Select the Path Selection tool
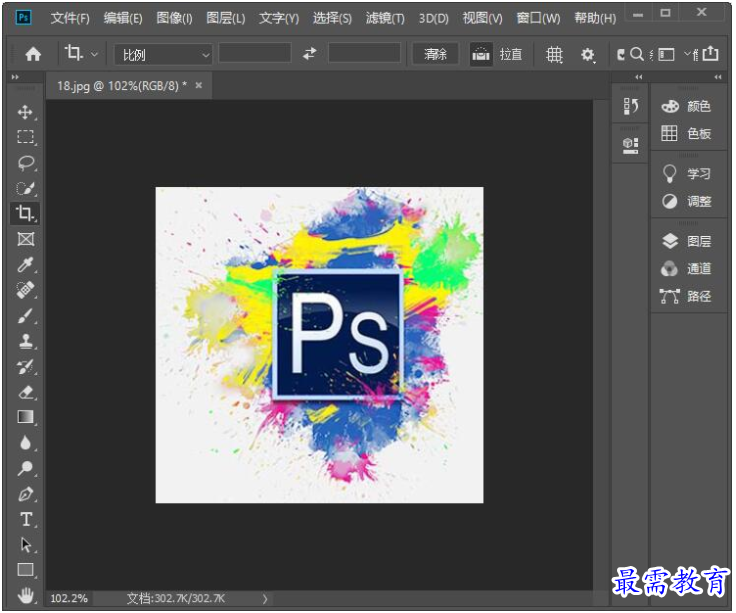The image size is (736, 613). click(25, 545)
